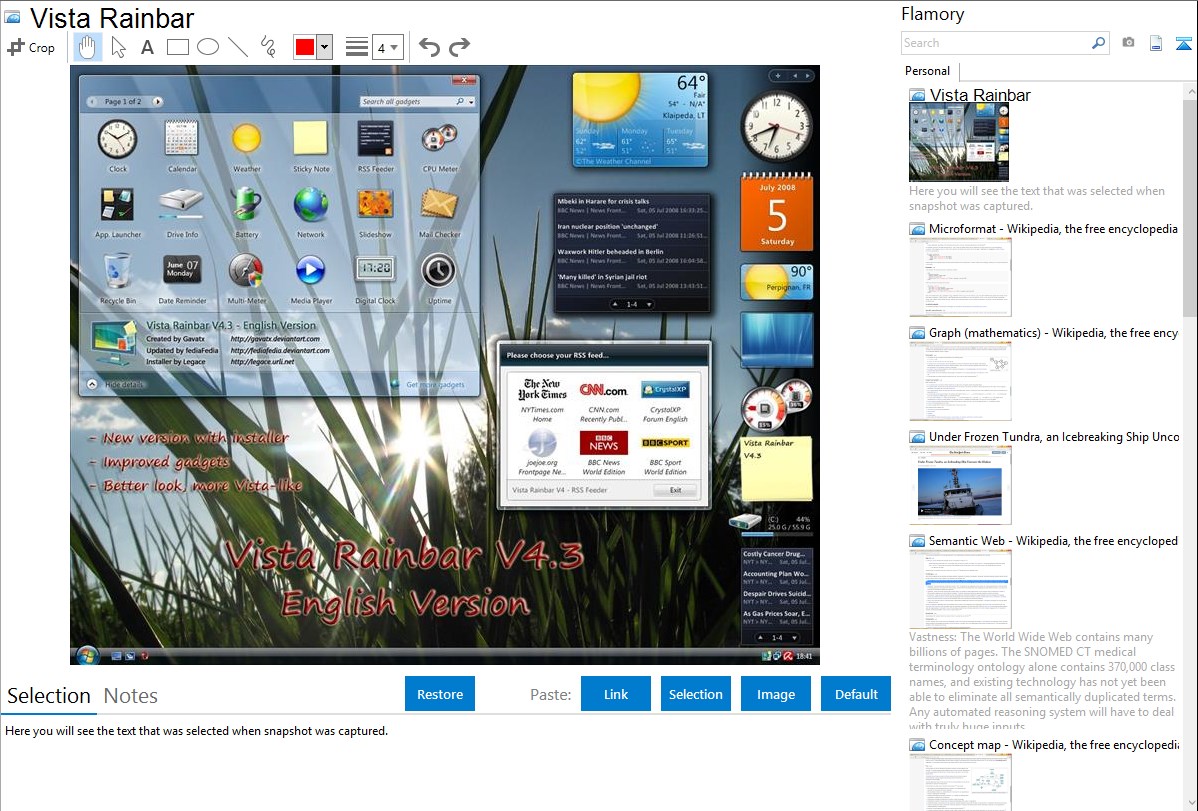Click the Get more gadgets link in snapshot

coord(435,384)
